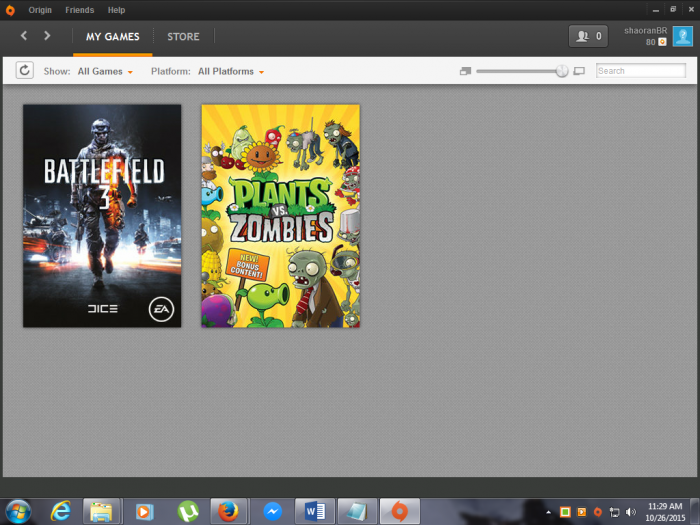The image size is (700, 525).
Task: Open the Windows Start menu
Action: click(x=18, y=511)
